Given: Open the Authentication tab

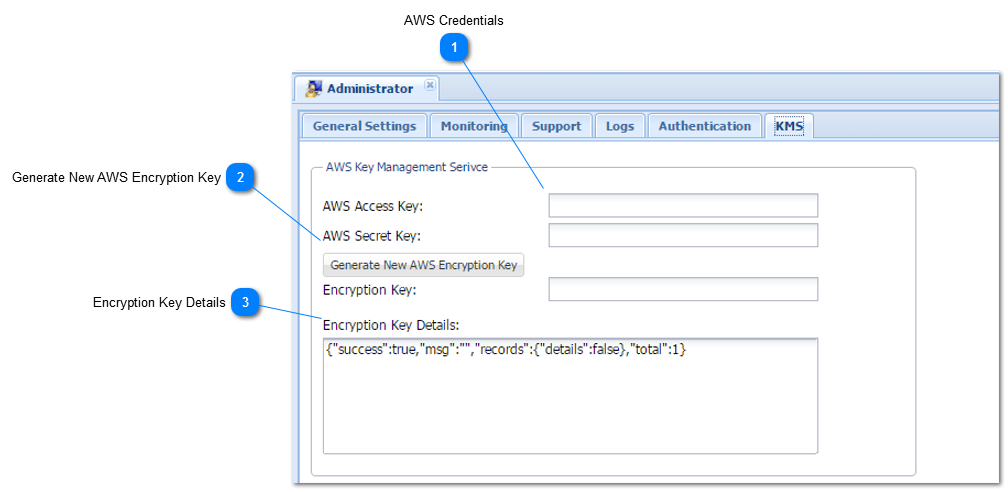Looking at the screenshot, I should click(x=705, y=126).
